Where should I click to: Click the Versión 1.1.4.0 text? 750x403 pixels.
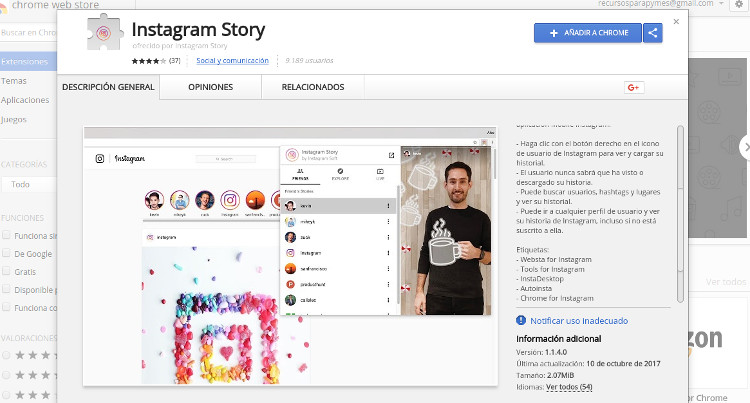pyautogui.click(x=541, y=352)
